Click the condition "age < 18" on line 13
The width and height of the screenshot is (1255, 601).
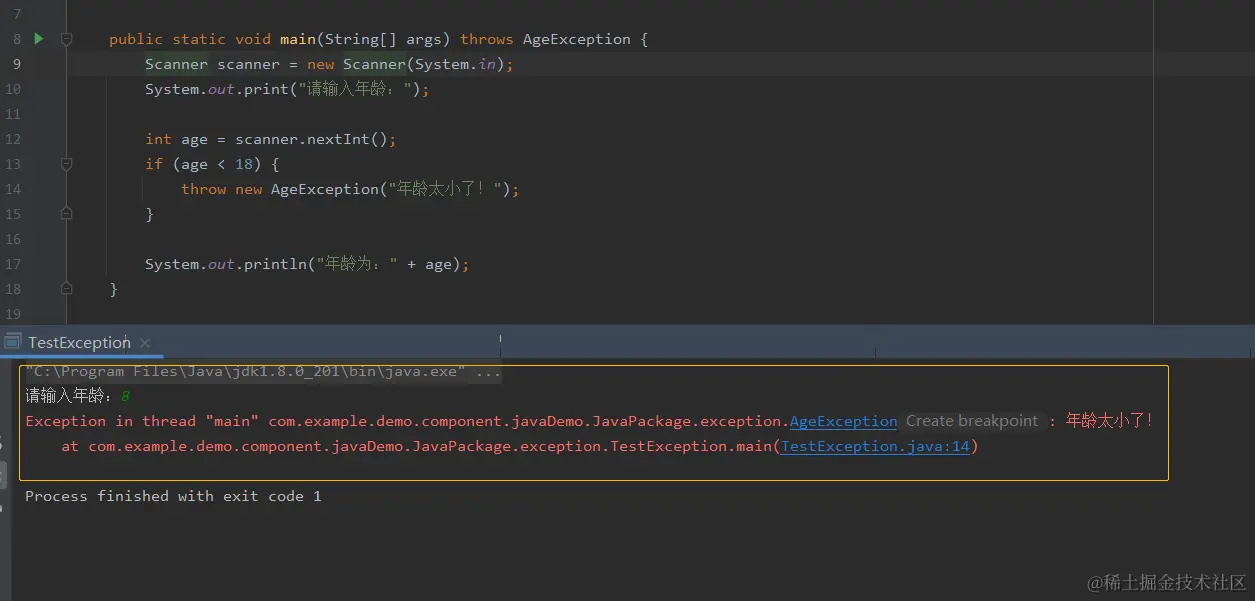[x=217, y=164]
